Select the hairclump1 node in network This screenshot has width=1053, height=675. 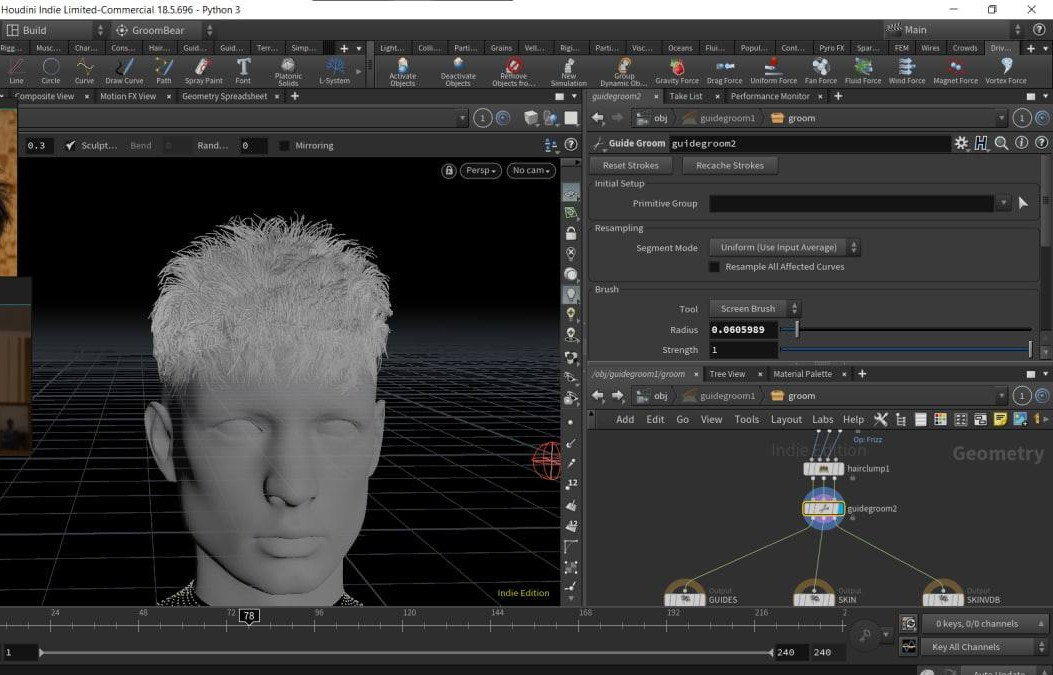click(x=824, y=468)
